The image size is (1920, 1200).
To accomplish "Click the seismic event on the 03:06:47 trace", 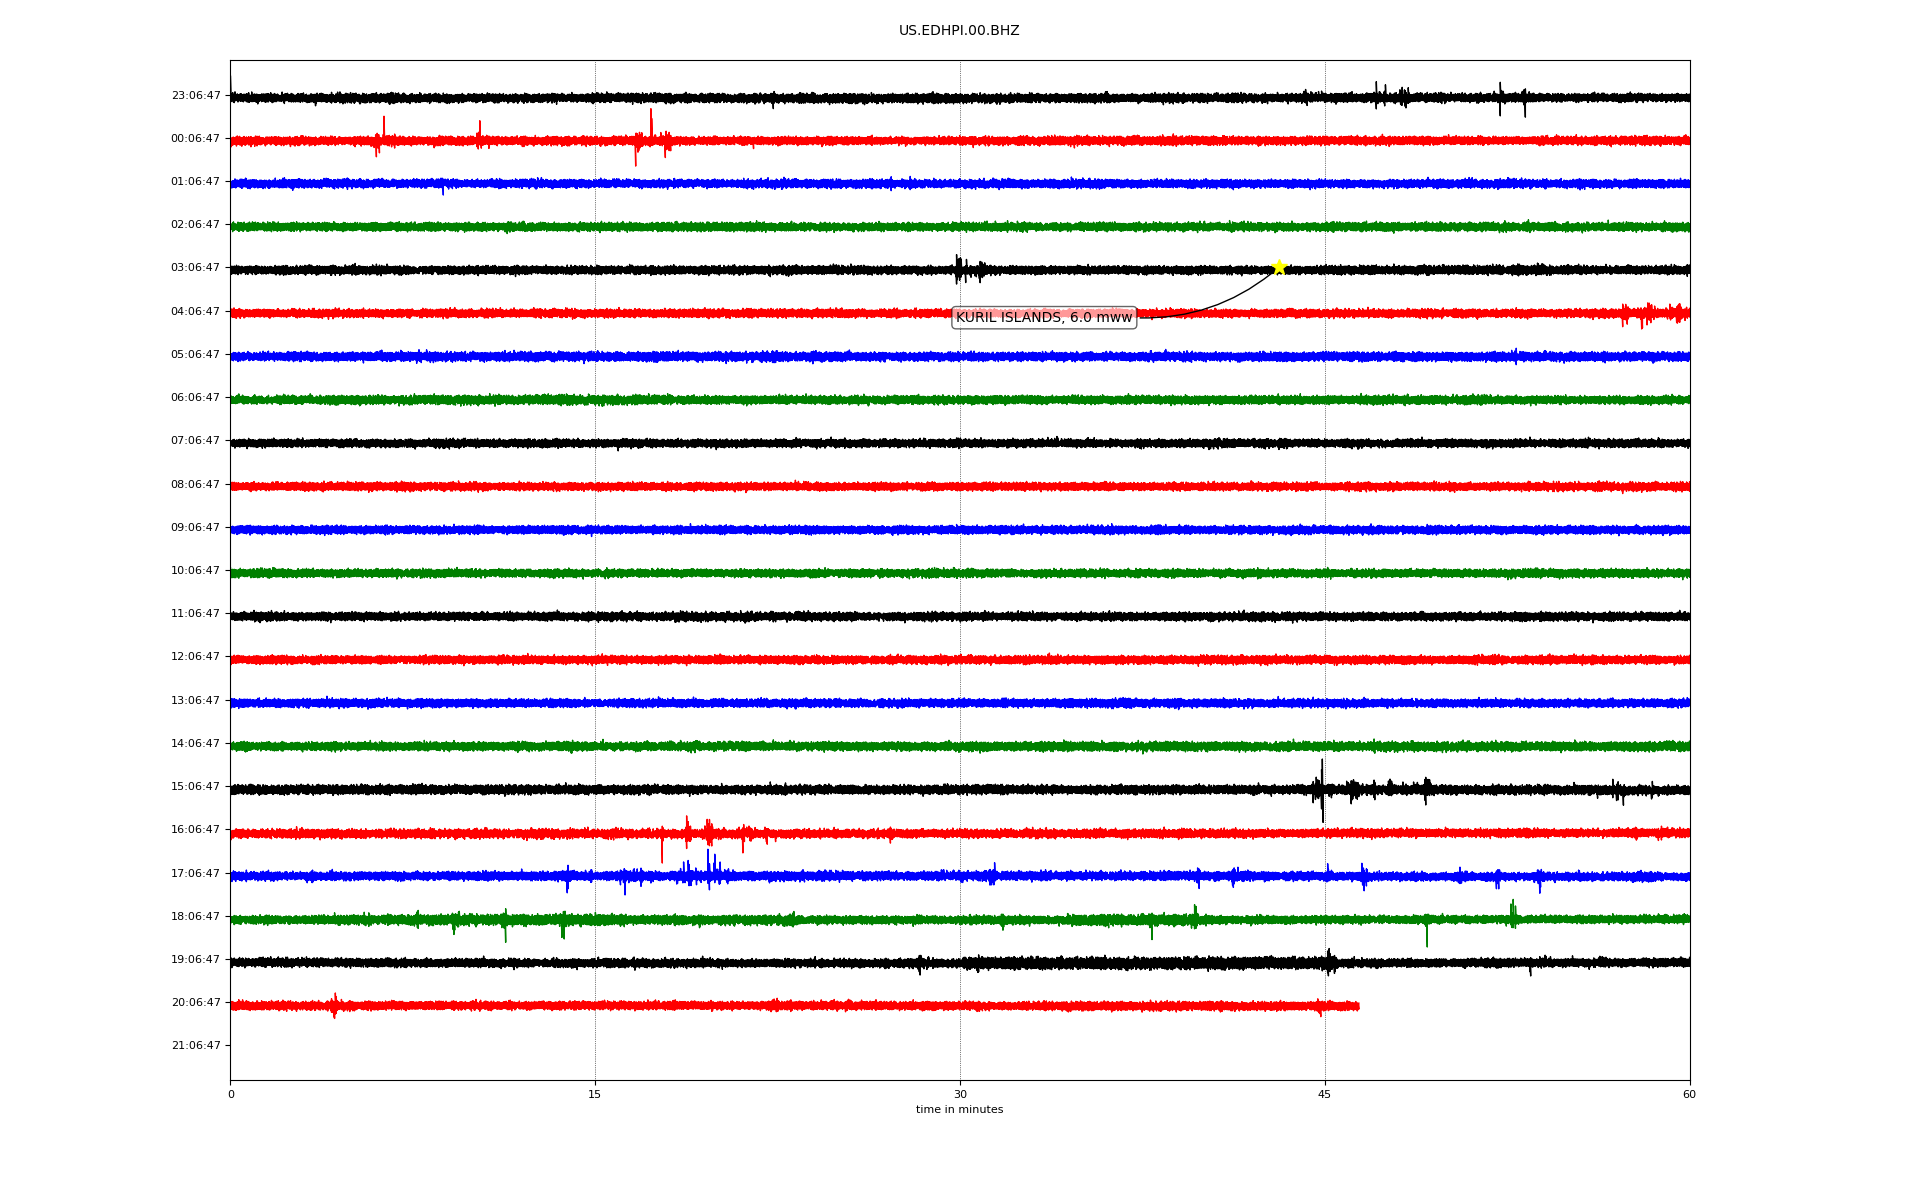I will tap(968, 269).
